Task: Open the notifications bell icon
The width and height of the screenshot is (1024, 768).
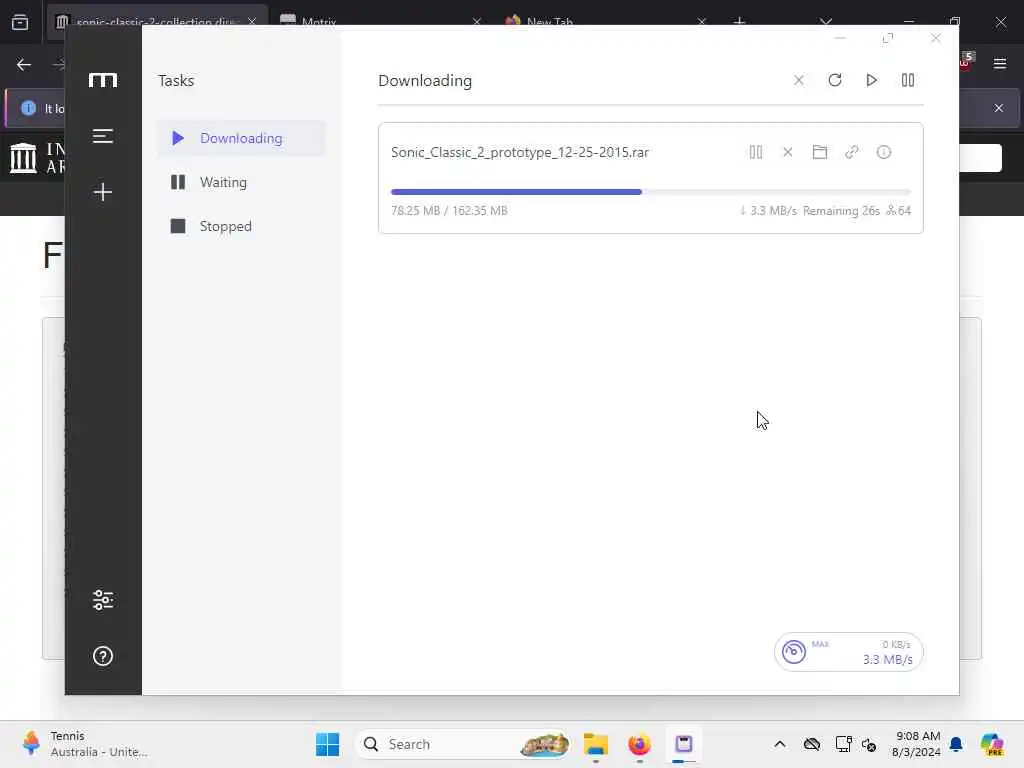Action: pyautogui.click(x=956, y=744)
